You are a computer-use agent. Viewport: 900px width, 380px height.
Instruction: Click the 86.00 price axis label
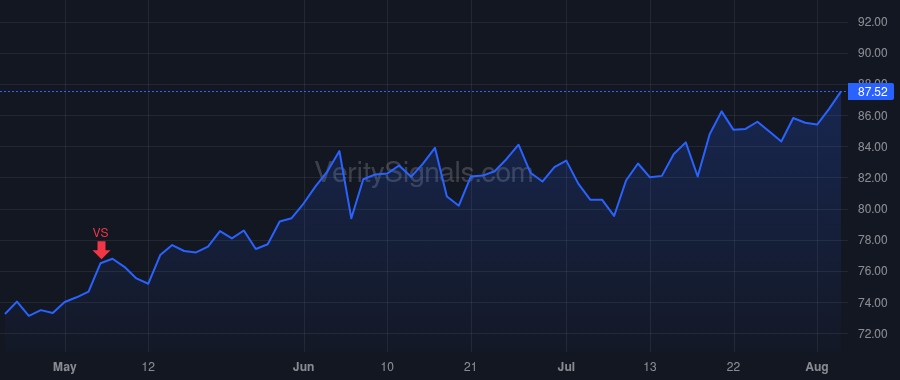click(x=872, y=116)
